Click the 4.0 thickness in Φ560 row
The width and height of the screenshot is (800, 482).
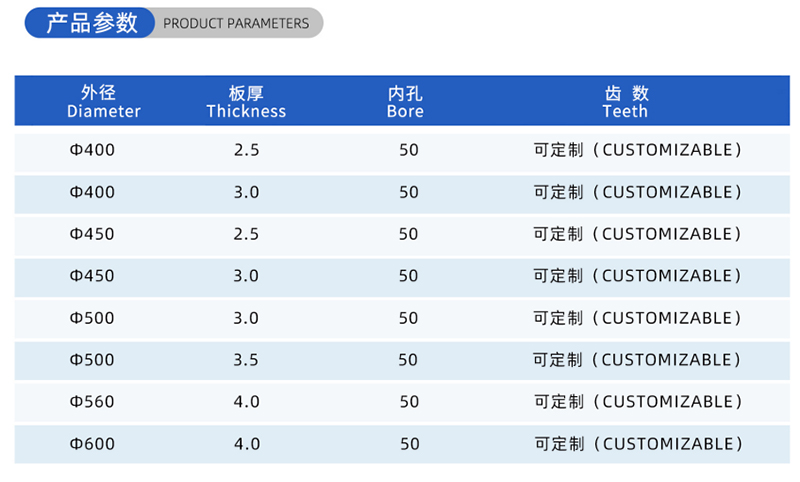coord(246,402)
